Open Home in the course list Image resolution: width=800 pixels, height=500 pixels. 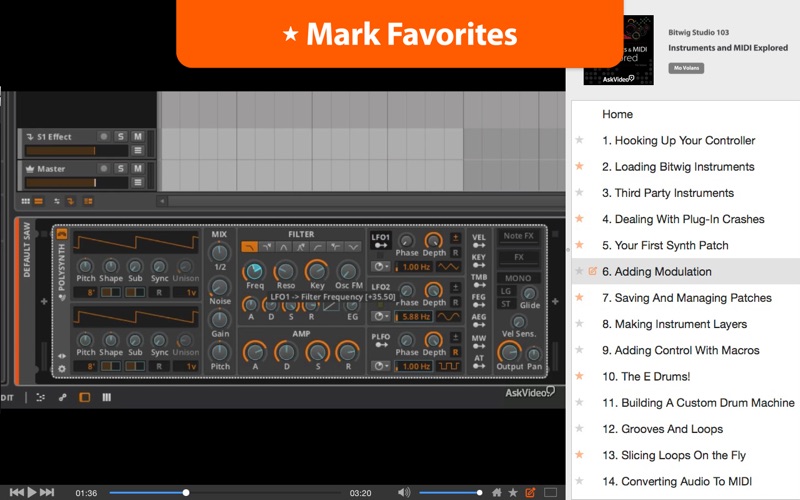(x=617, y=114)
